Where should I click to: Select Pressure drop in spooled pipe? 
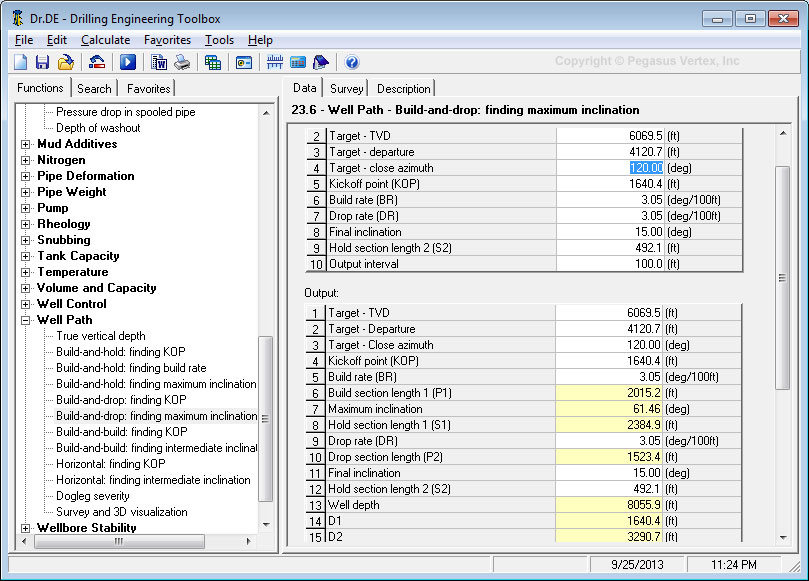click(125, 112)
